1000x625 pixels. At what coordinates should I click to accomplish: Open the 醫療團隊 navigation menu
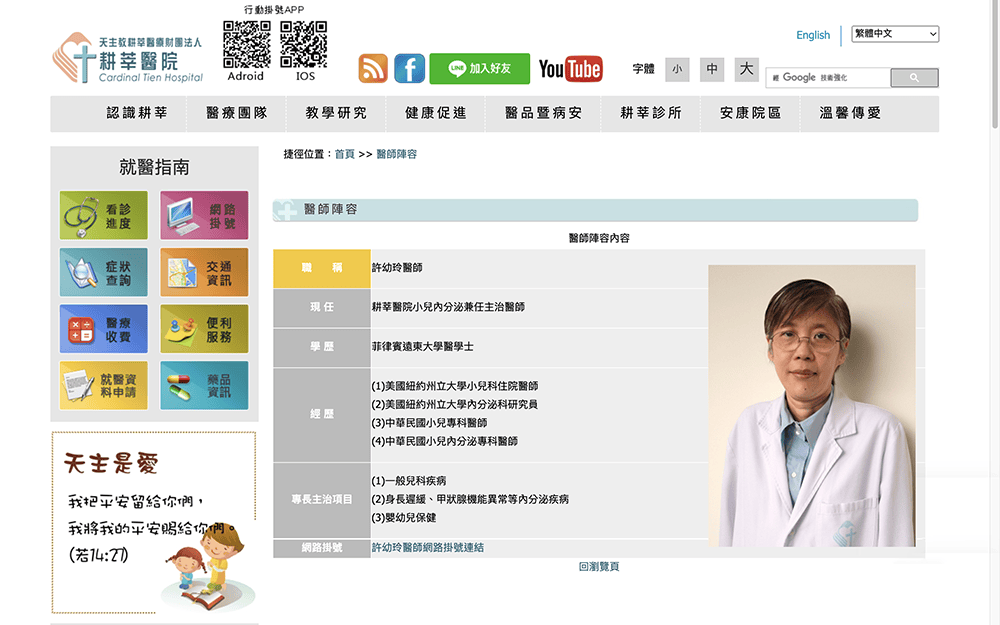tap(237, 113)
